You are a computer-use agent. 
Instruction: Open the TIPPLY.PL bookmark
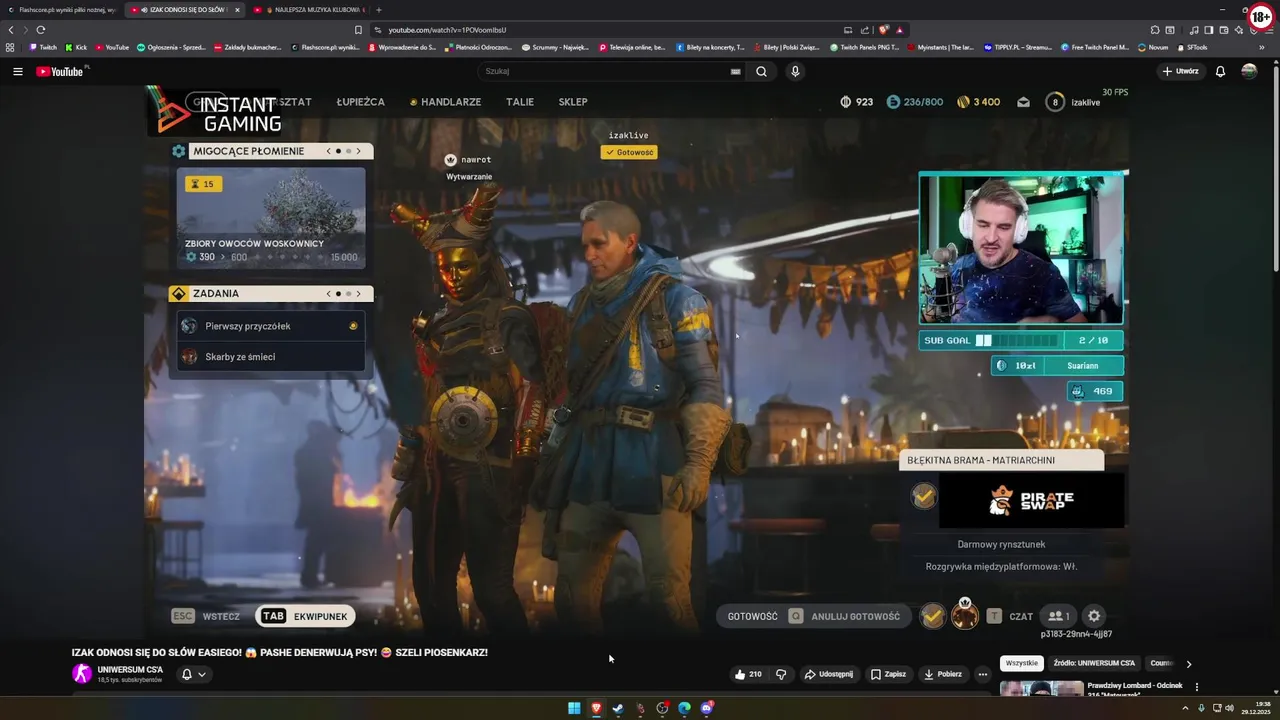click(1018, 47)
